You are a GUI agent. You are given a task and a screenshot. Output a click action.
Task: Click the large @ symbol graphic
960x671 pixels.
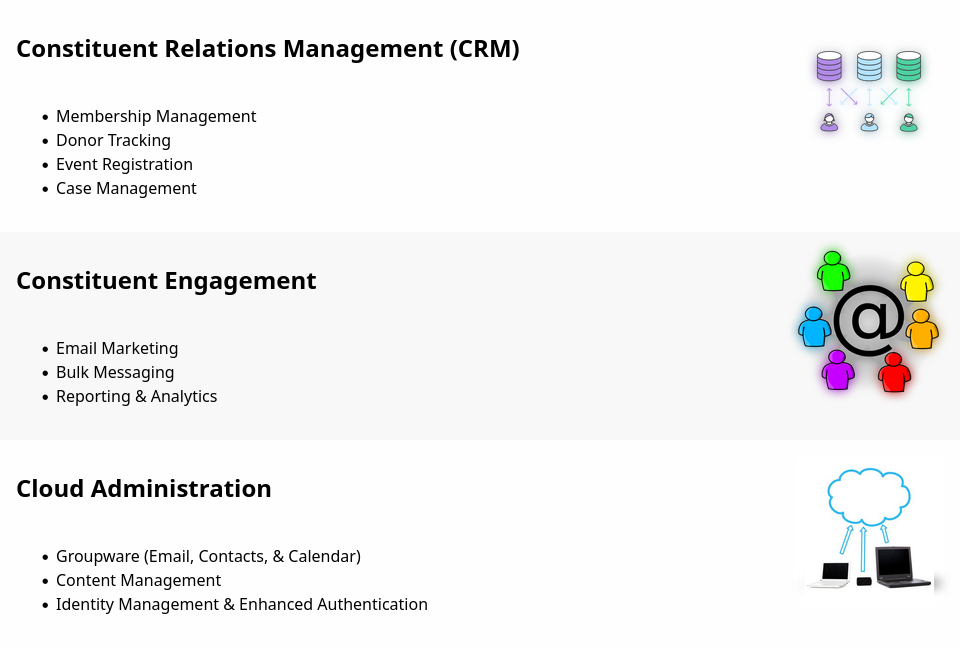pos(869,320)
